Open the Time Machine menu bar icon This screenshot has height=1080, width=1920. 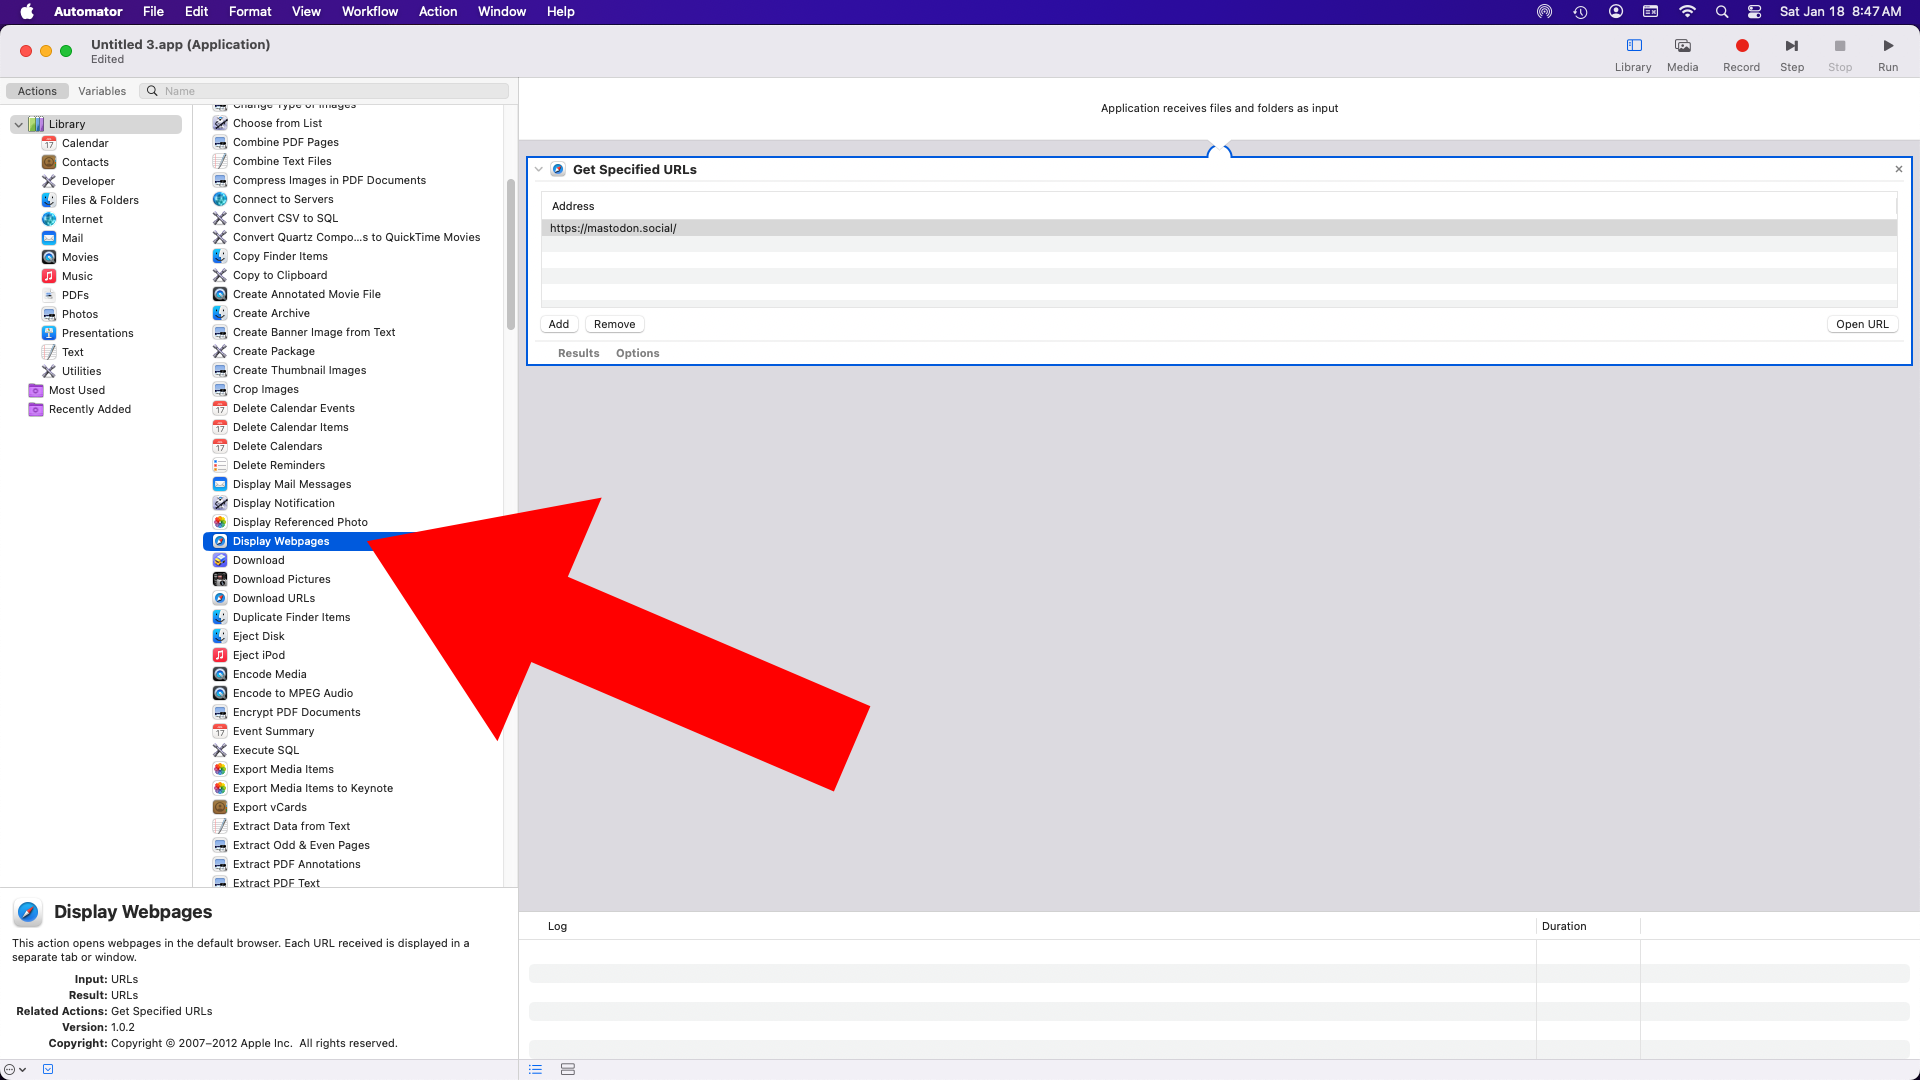click(x=1580, y=12)
